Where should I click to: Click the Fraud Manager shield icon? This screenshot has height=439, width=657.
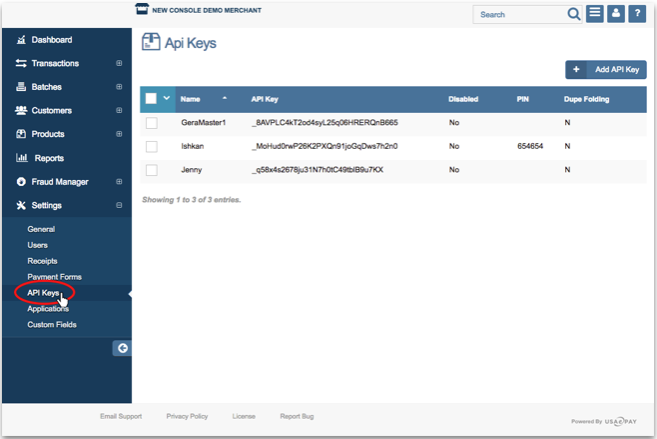pos(22,182)
